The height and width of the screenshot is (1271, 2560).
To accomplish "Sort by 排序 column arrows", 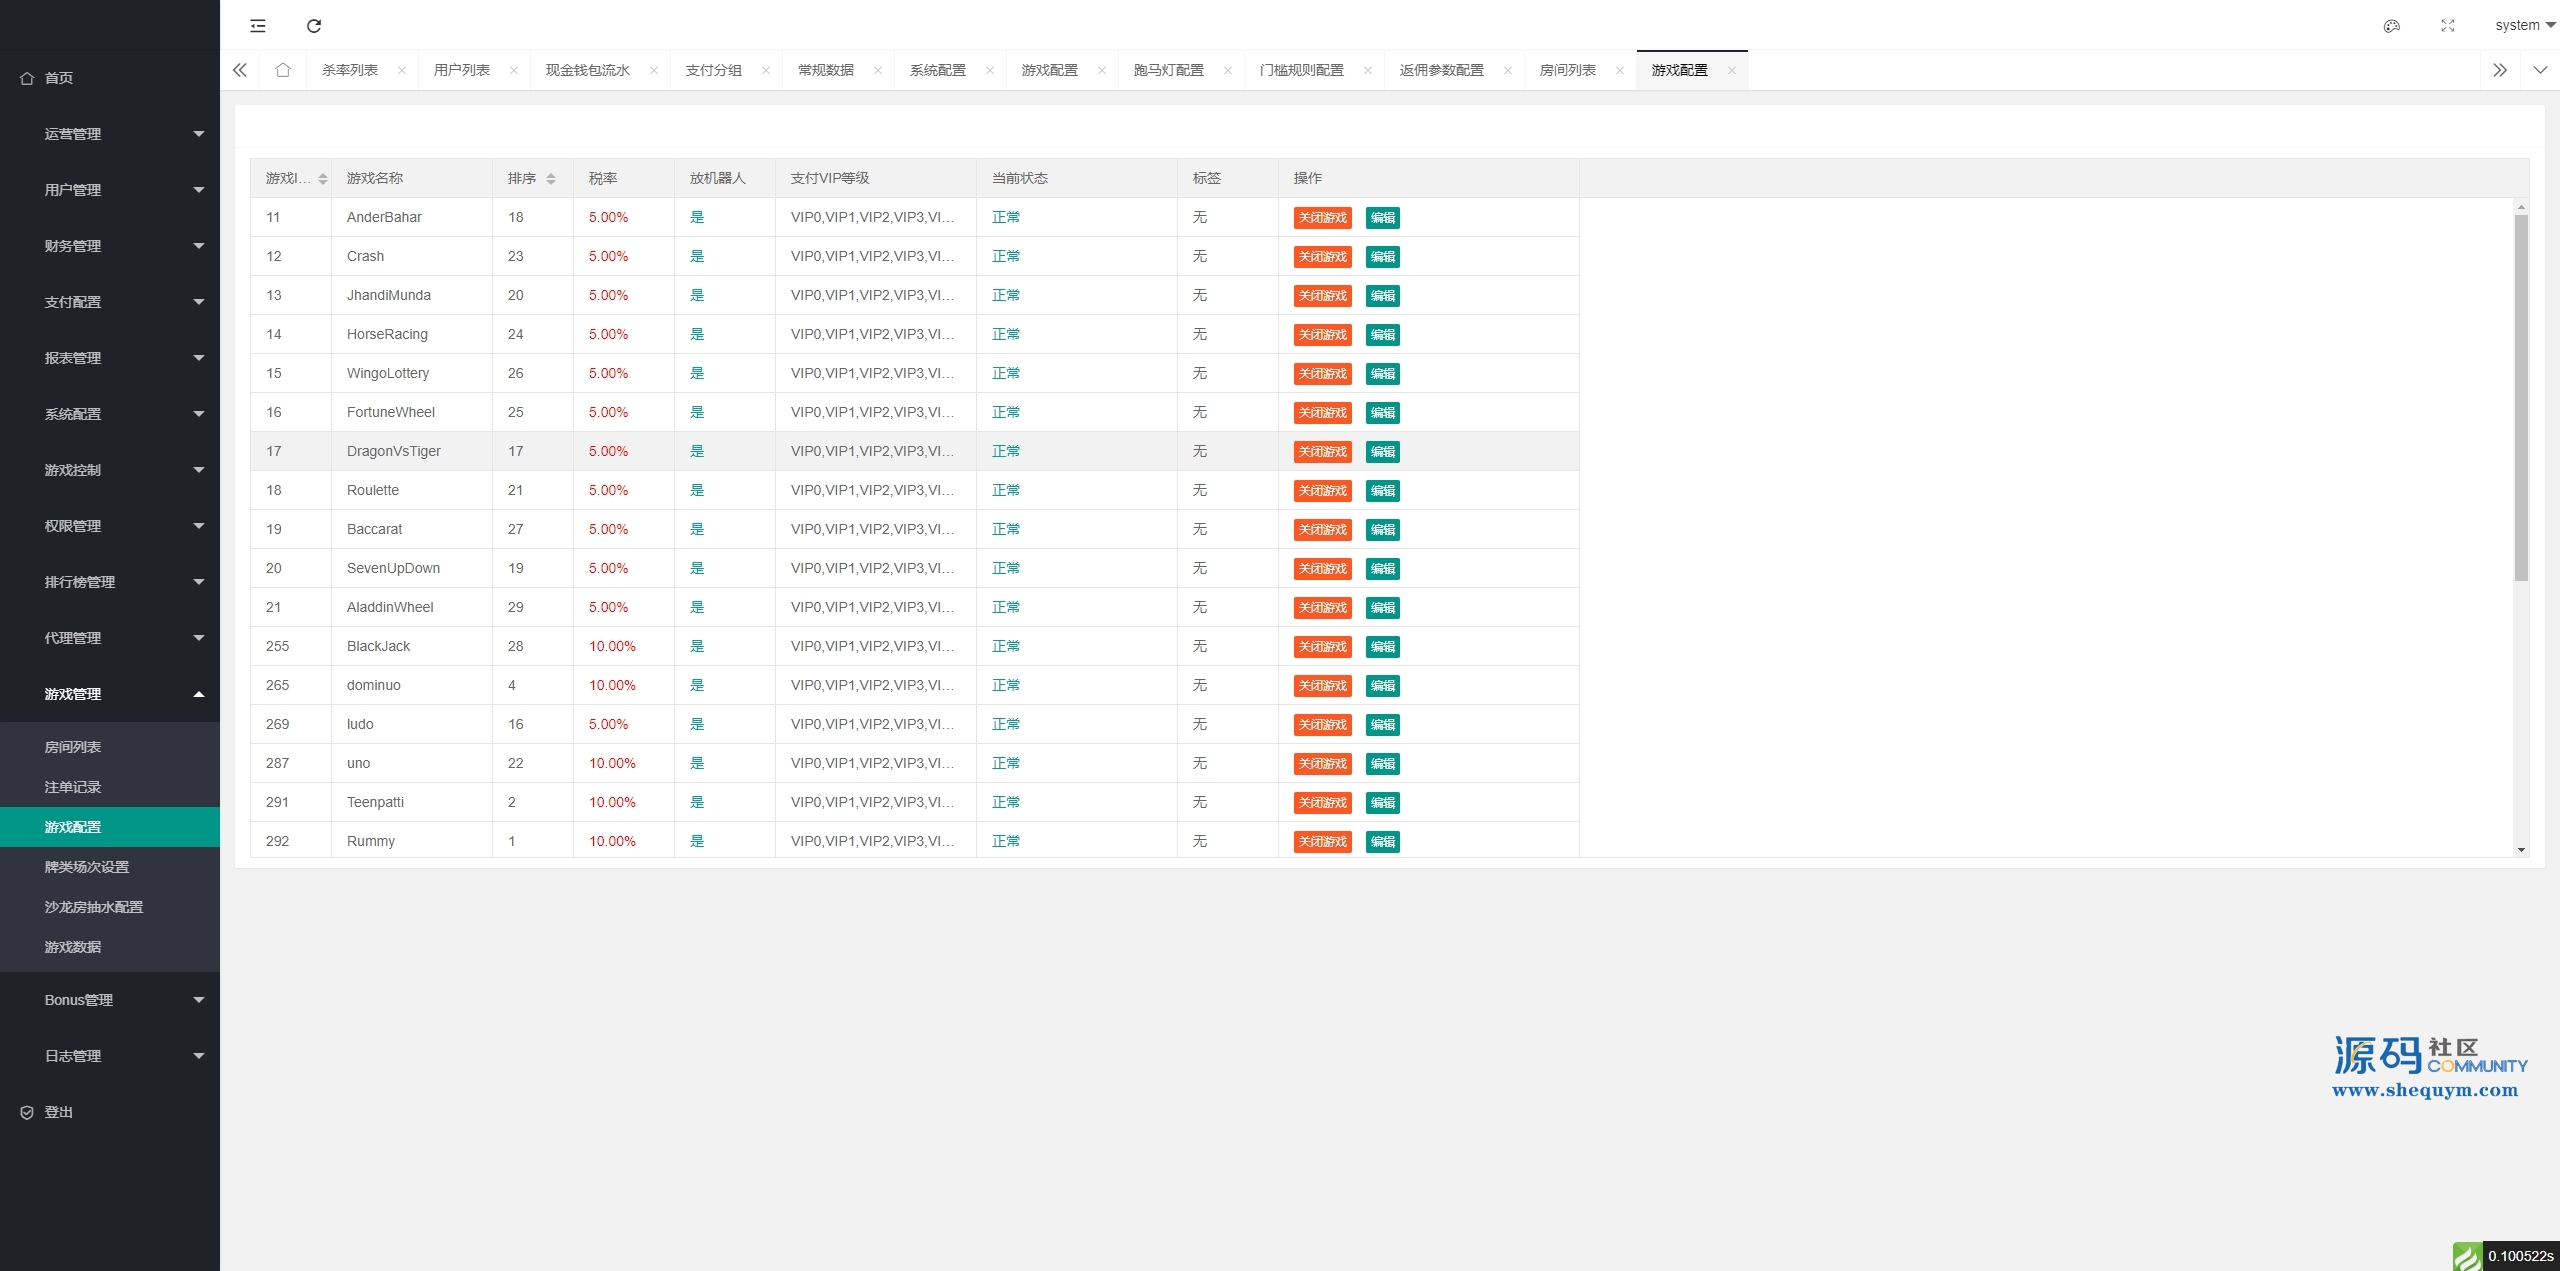I will pyautogui.click(x=550, y=179).
